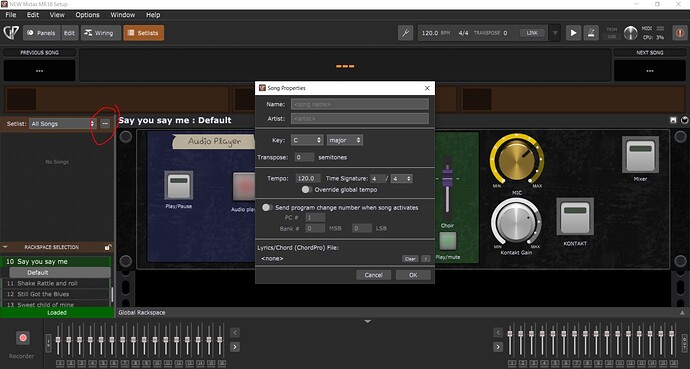
Task: Click the save rackspace disk icon
Action: pos(673,120)
